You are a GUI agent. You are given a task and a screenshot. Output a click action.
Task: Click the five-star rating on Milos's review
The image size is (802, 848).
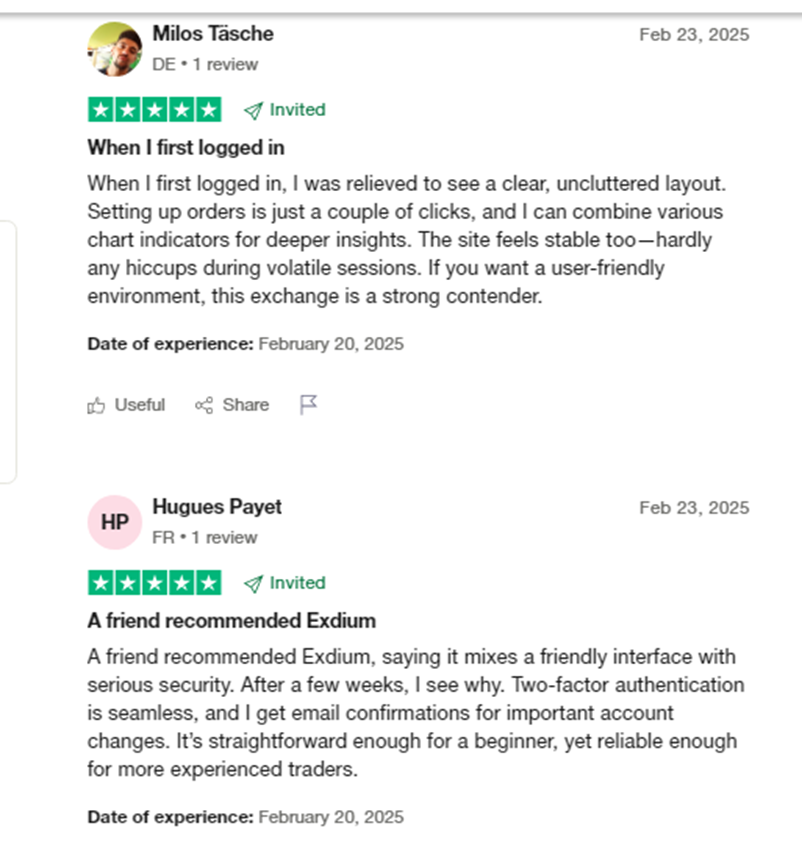[155, 110]
